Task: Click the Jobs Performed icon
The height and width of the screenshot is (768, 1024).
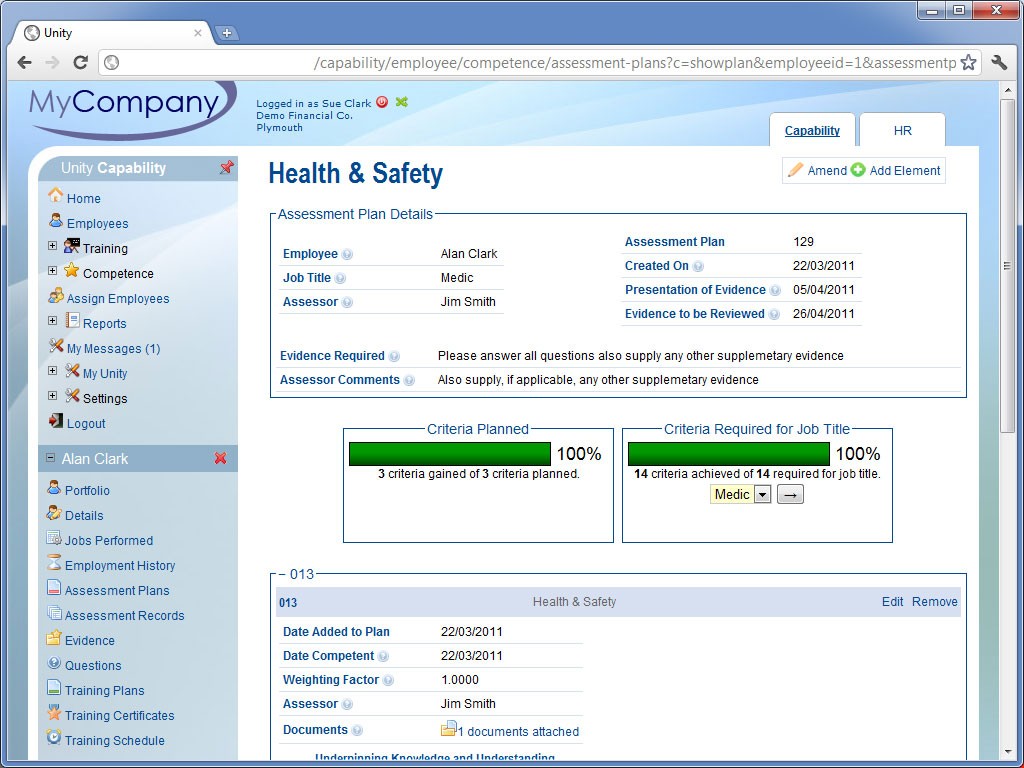Action: pyautogui.click(x=54, y=537)
